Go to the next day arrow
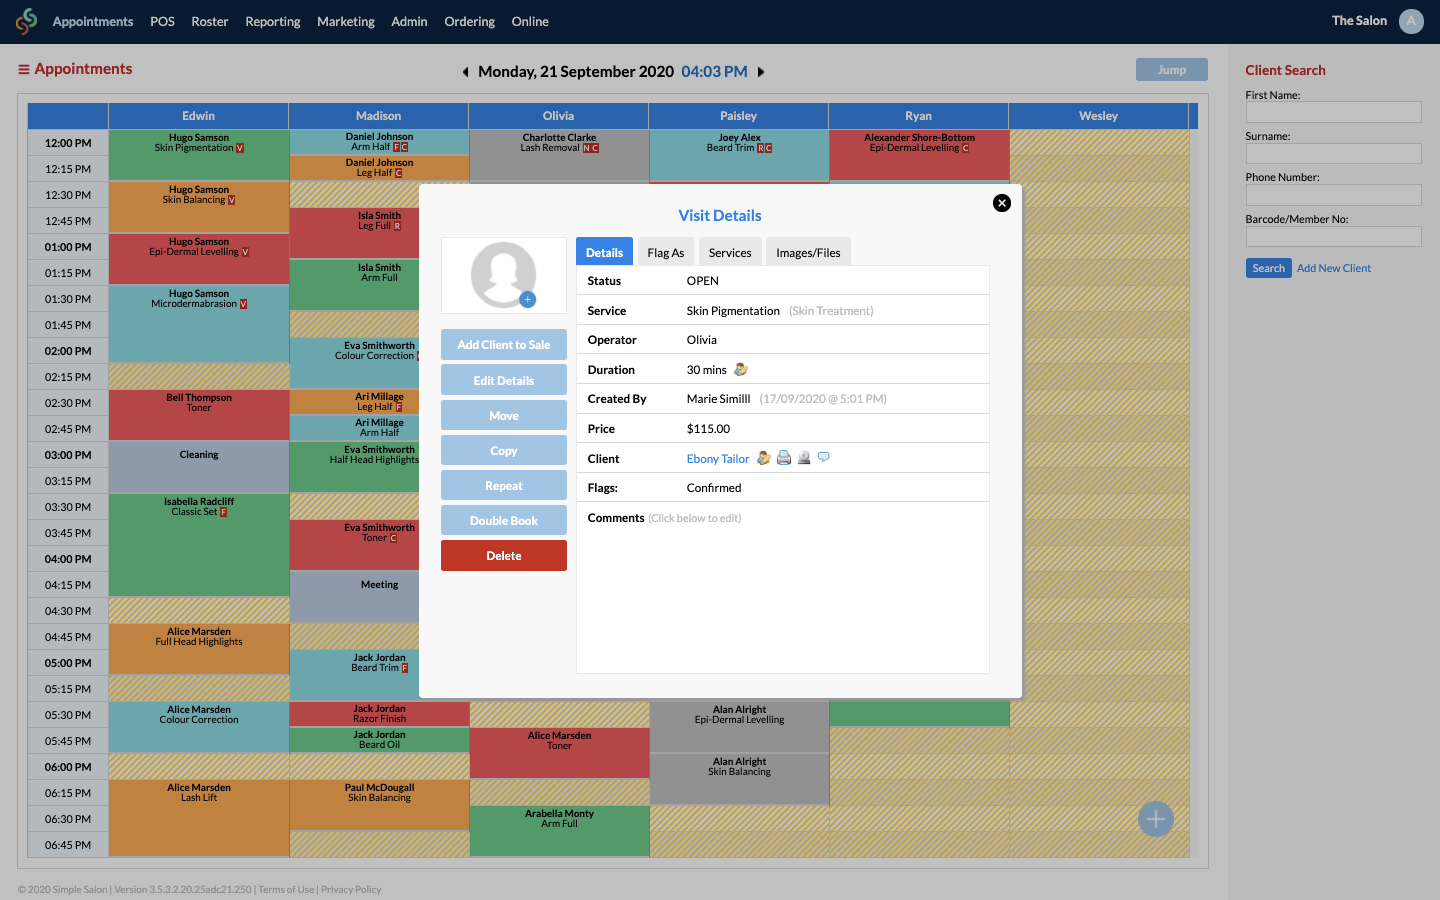This screenshot has width=1440, height=900. (761, 72)
